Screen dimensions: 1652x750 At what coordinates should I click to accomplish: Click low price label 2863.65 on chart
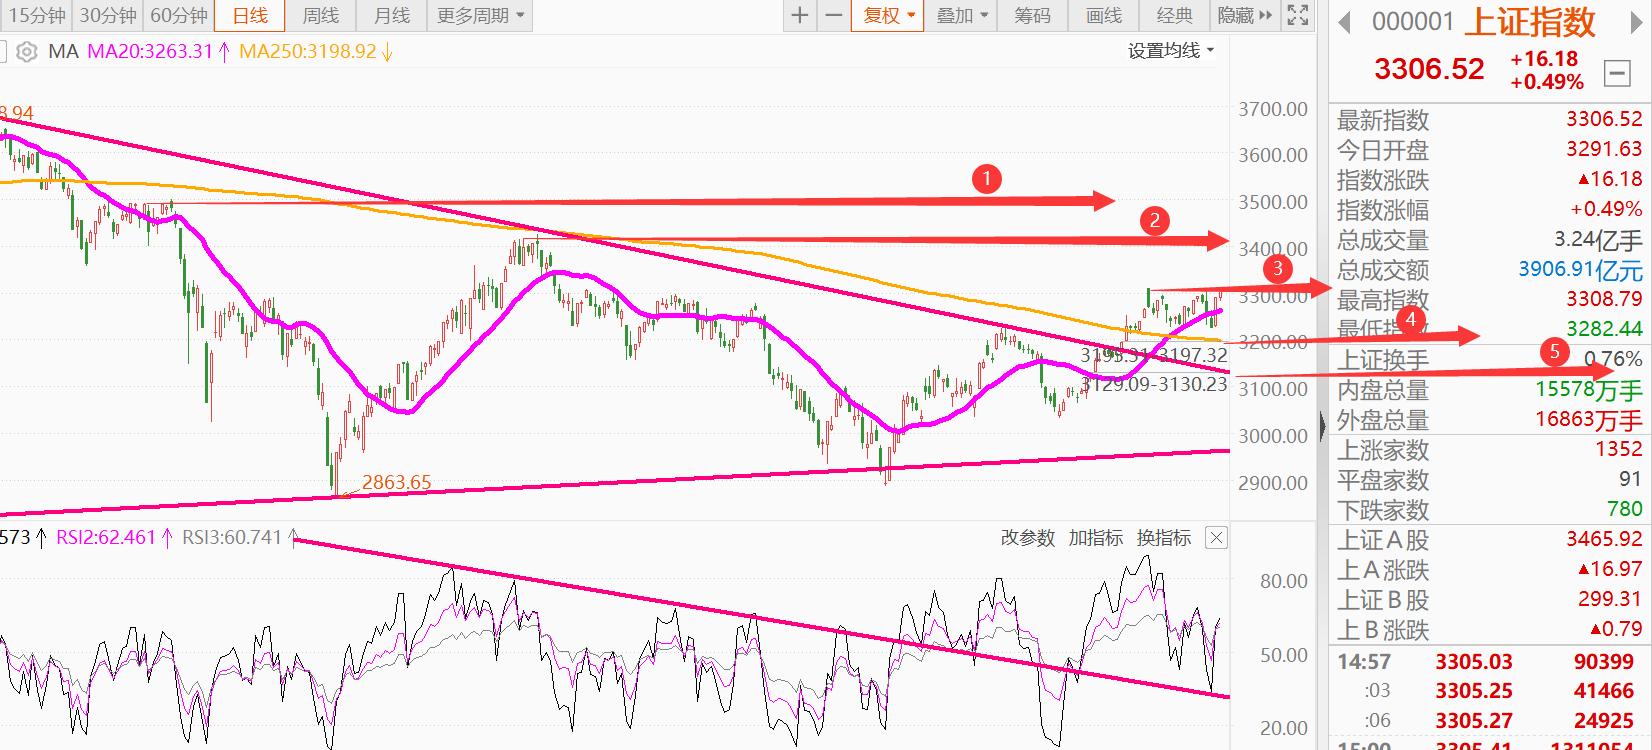pyautogui.click(x=396, y=482)
